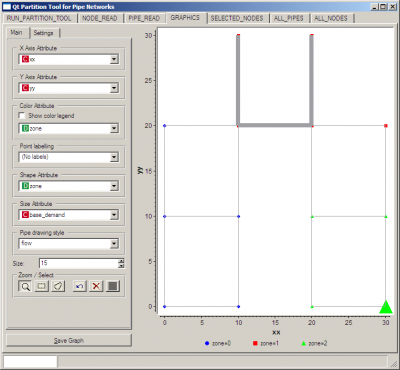
Task: Select the zoom magnifier tool
Action: pos(25,286)
